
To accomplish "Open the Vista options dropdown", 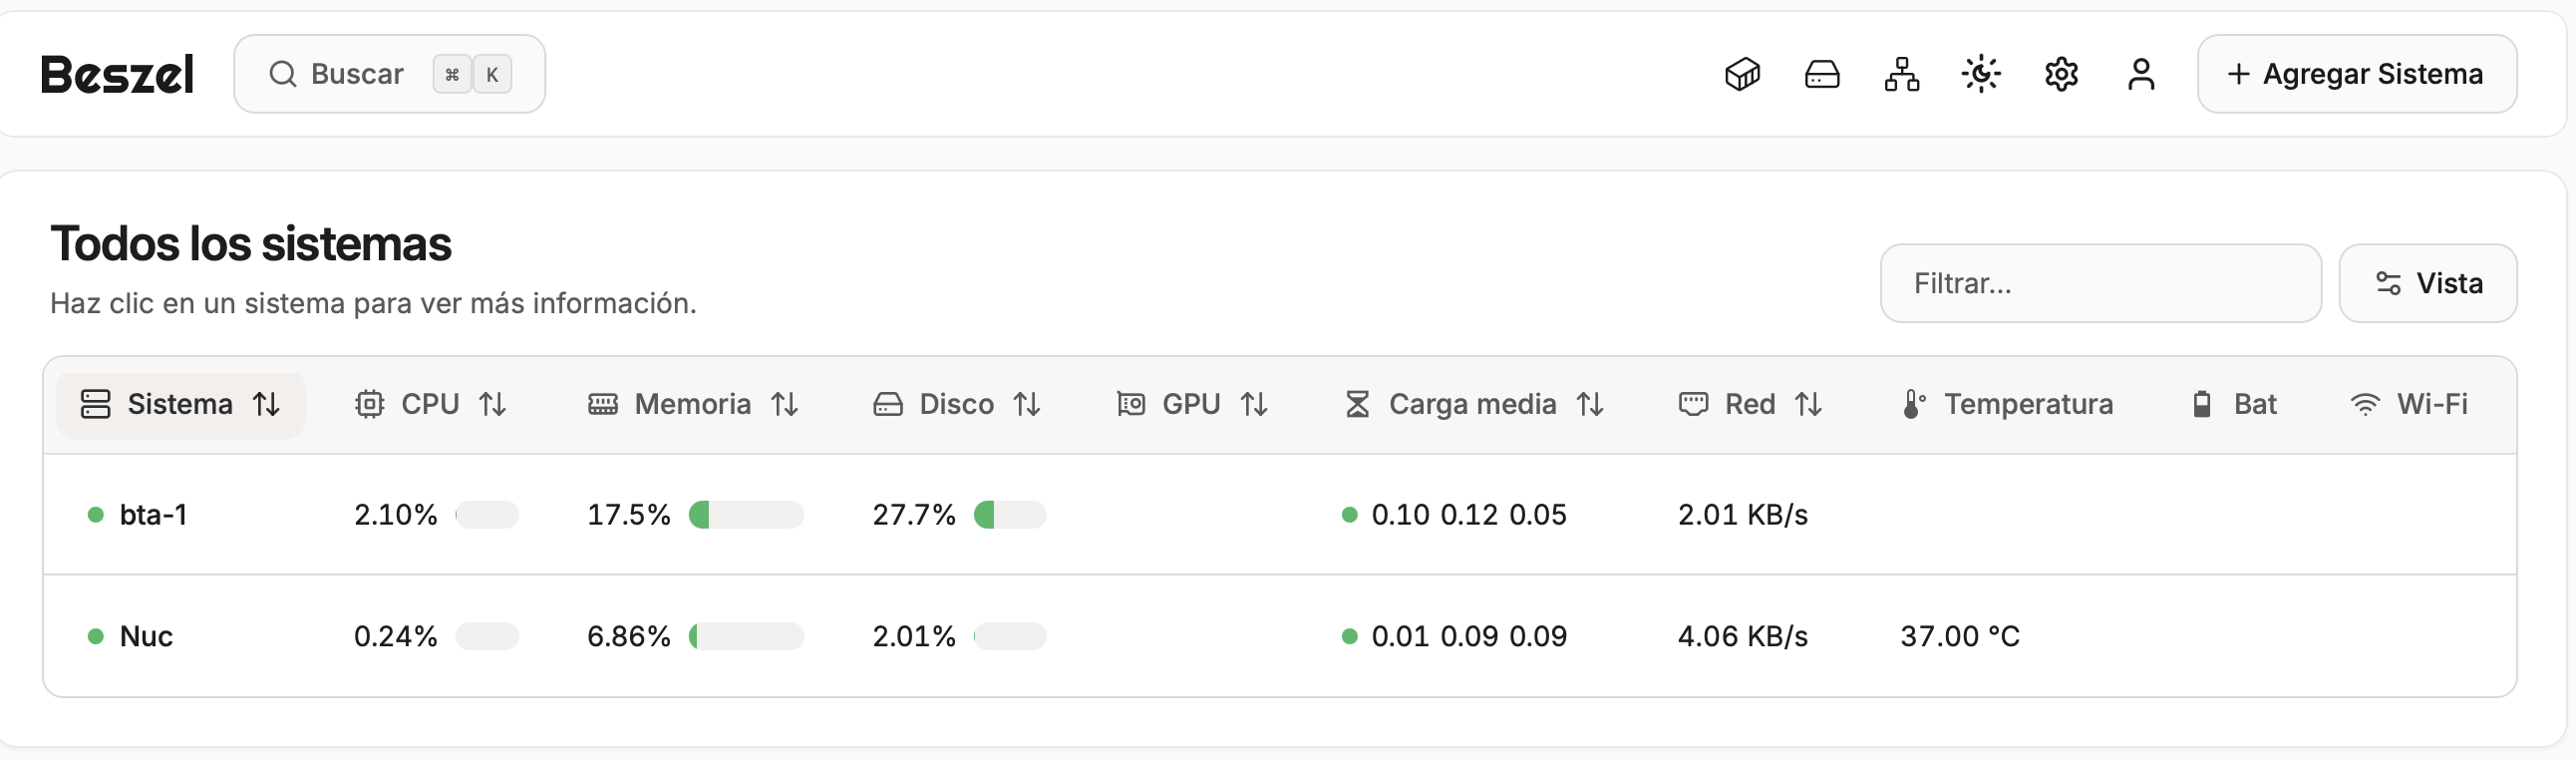I will (x=2428, y=283).
